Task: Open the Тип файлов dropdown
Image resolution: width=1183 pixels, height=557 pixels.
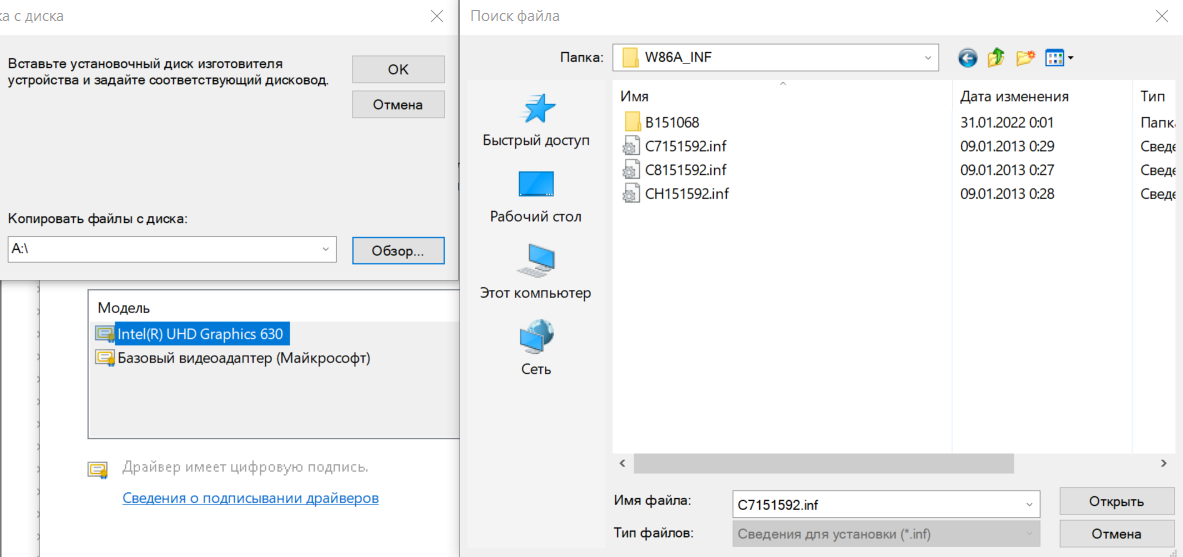Action: (x=886, y=534)
